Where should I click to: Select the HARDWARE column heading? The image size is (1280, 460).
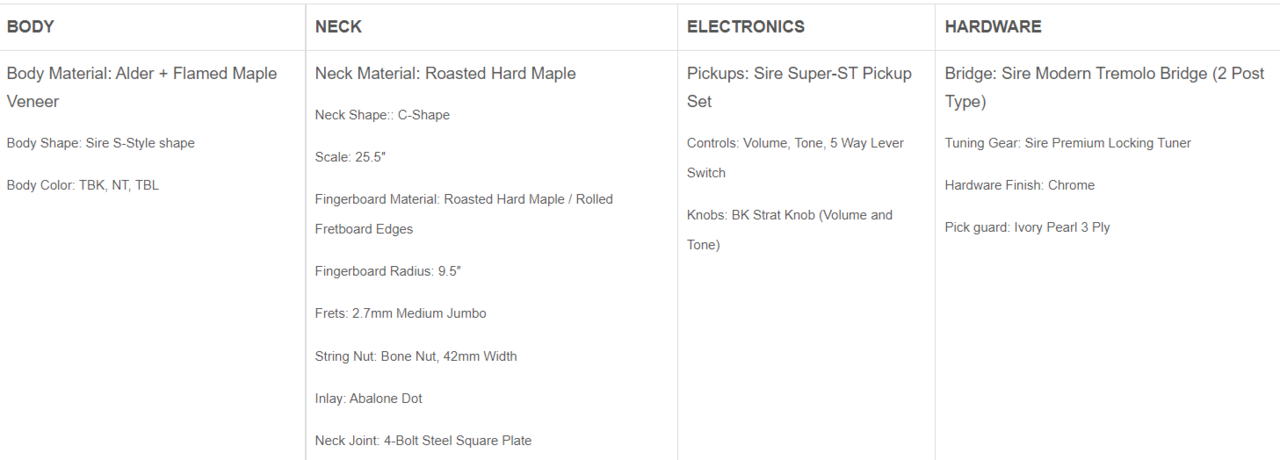point(992,27)
